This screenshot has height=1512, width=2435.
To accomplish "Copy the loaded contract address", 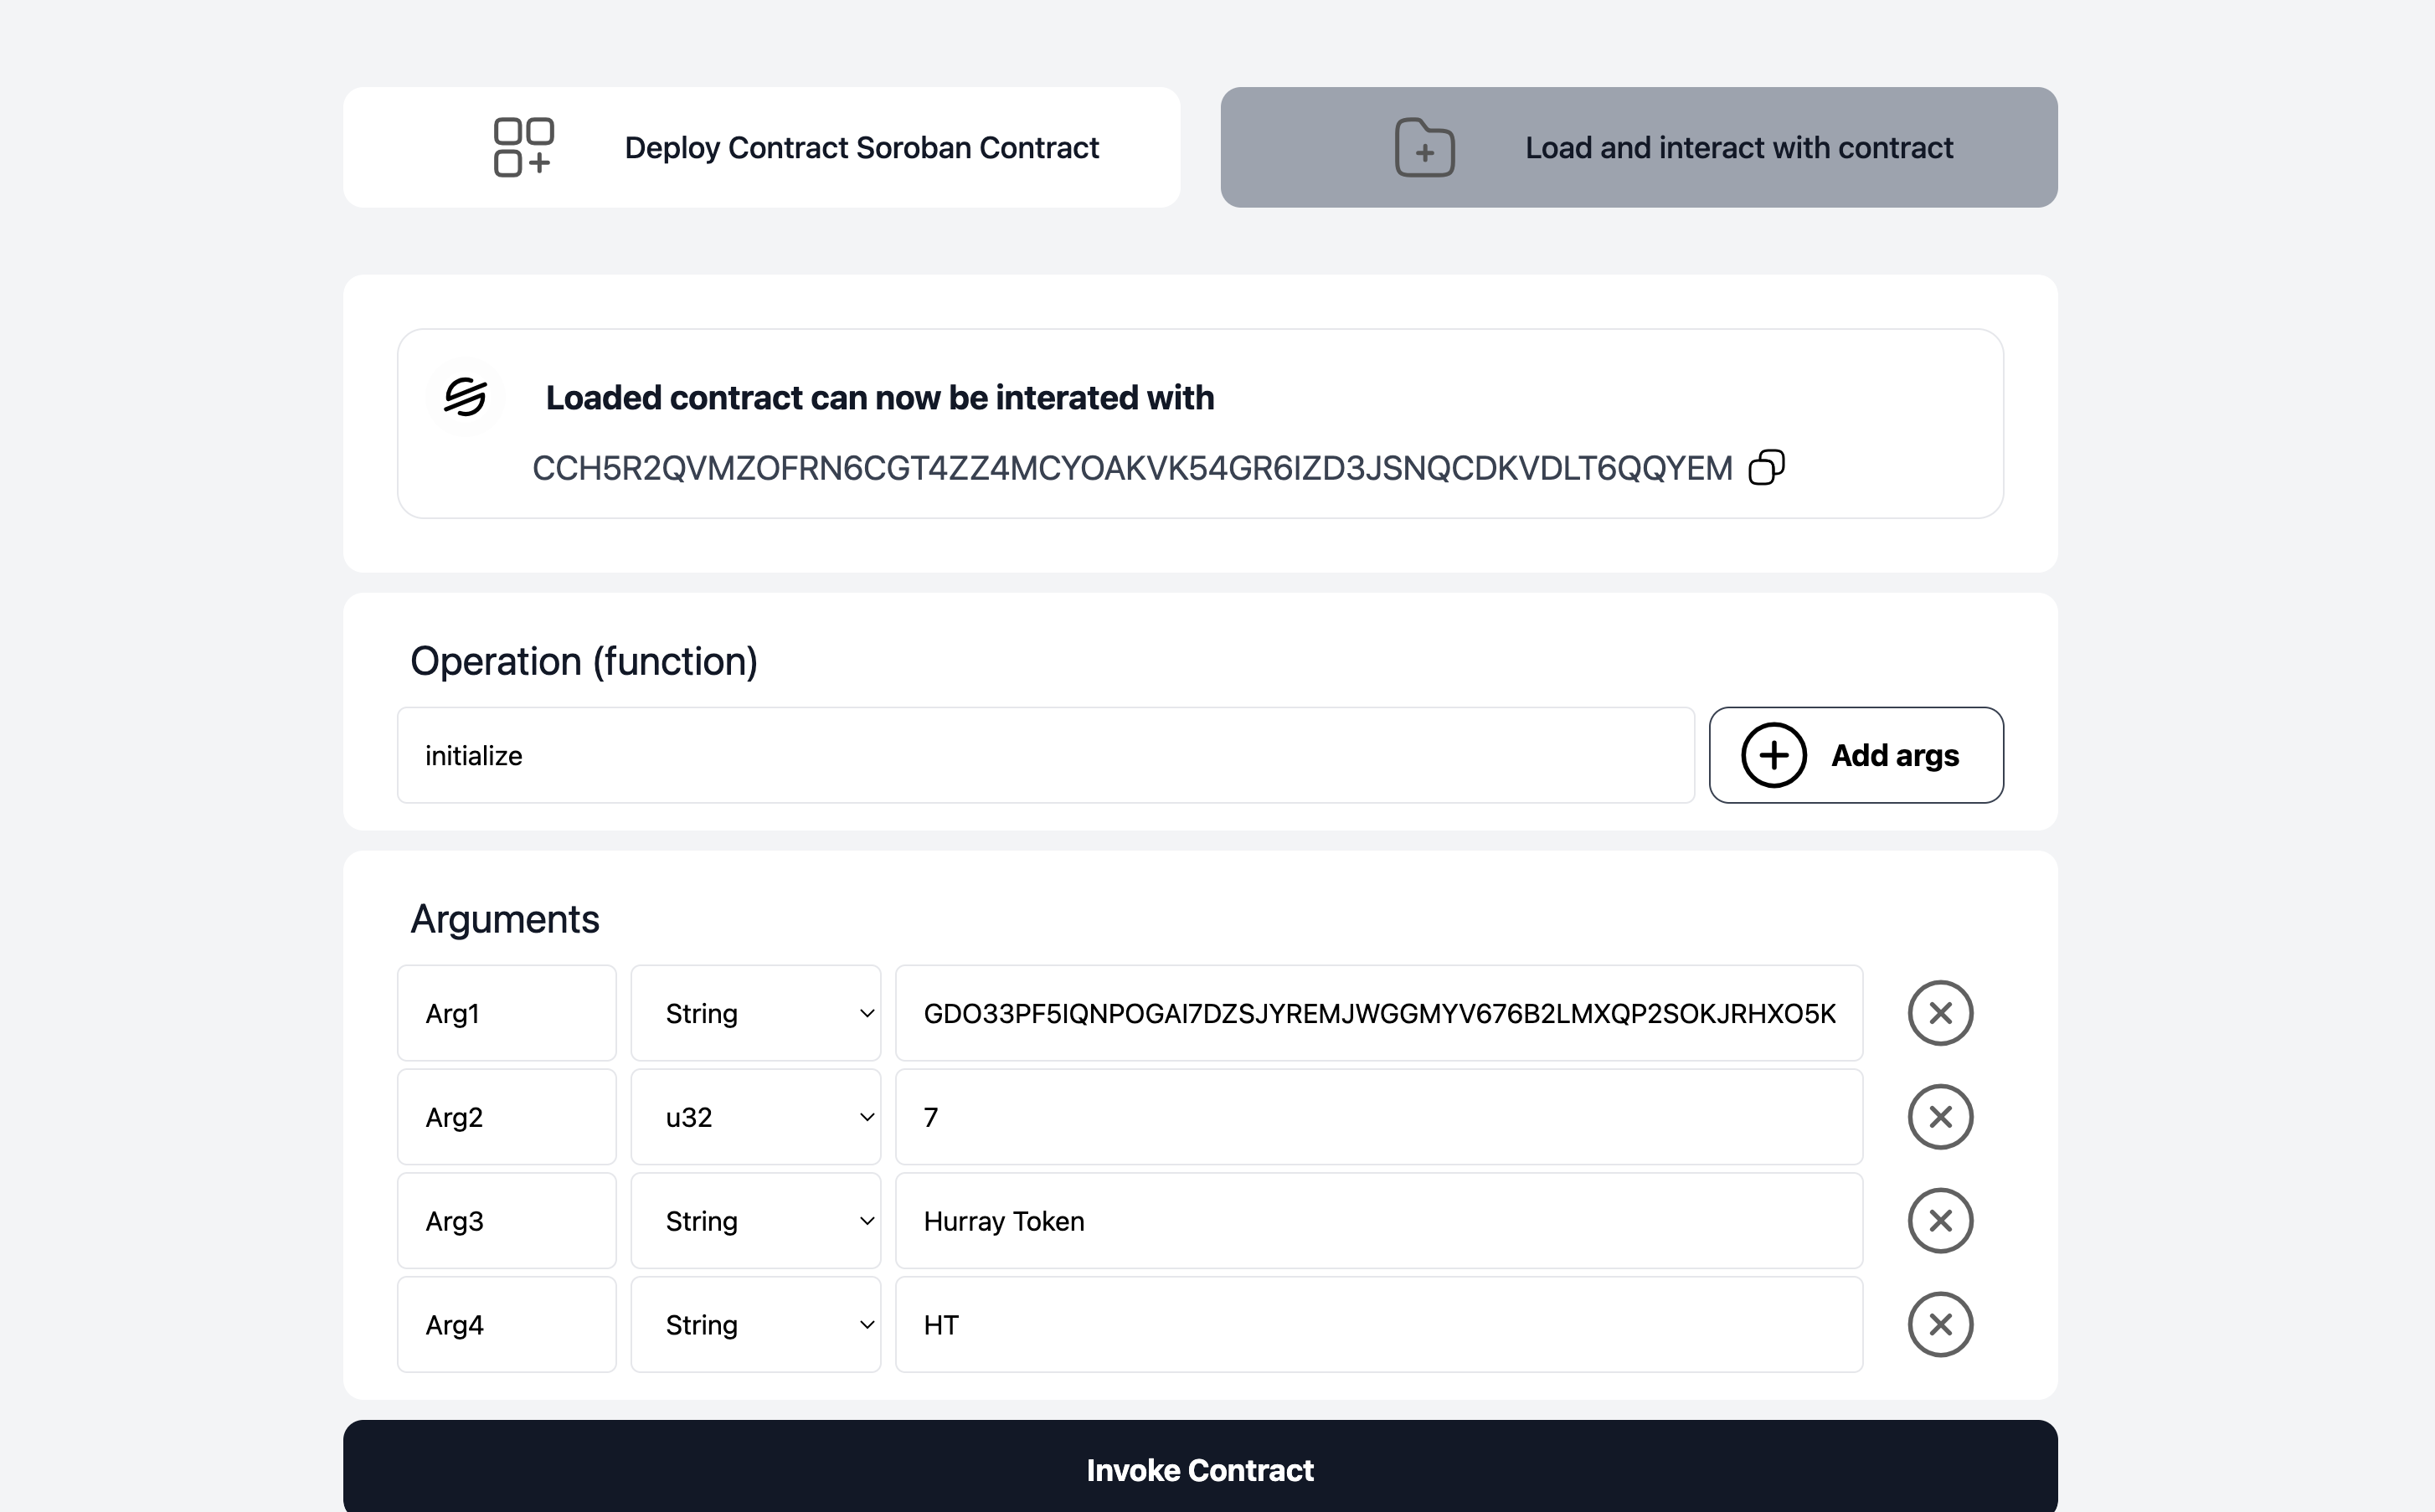I will 1766,467.
